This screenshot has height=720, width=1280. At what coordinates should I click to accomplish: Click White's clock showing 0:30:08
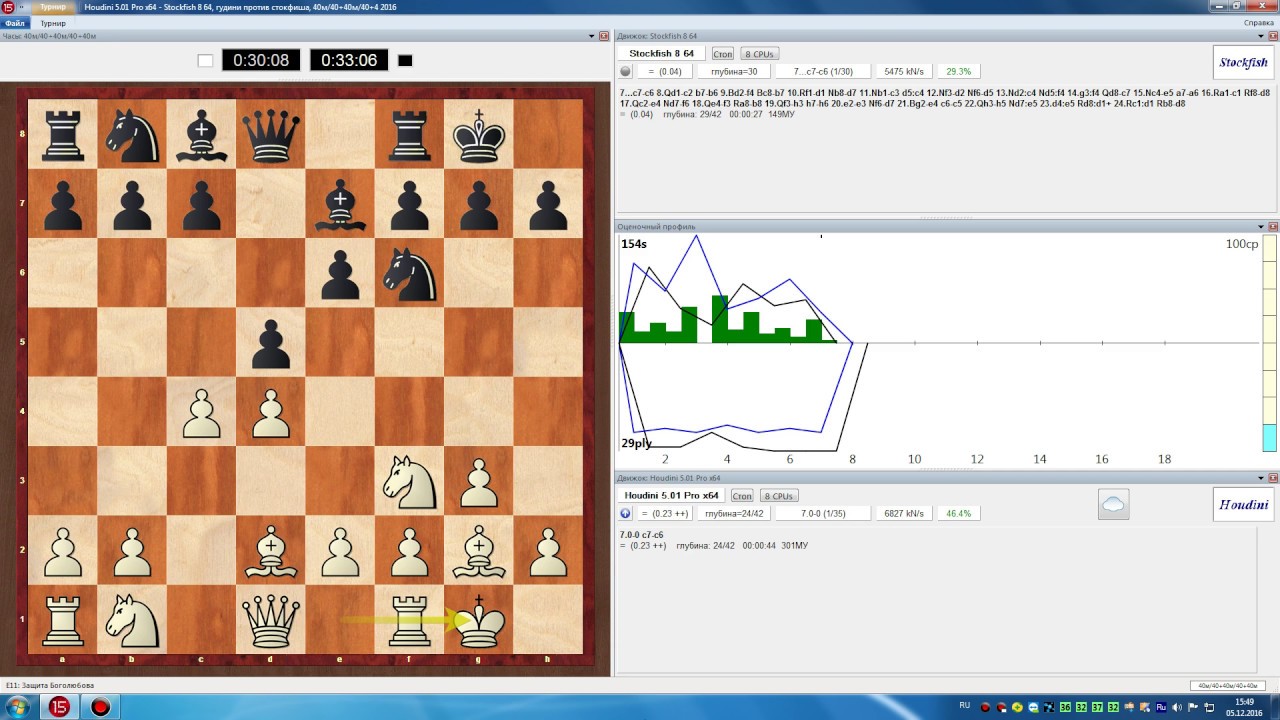click(x=261, y=60)
